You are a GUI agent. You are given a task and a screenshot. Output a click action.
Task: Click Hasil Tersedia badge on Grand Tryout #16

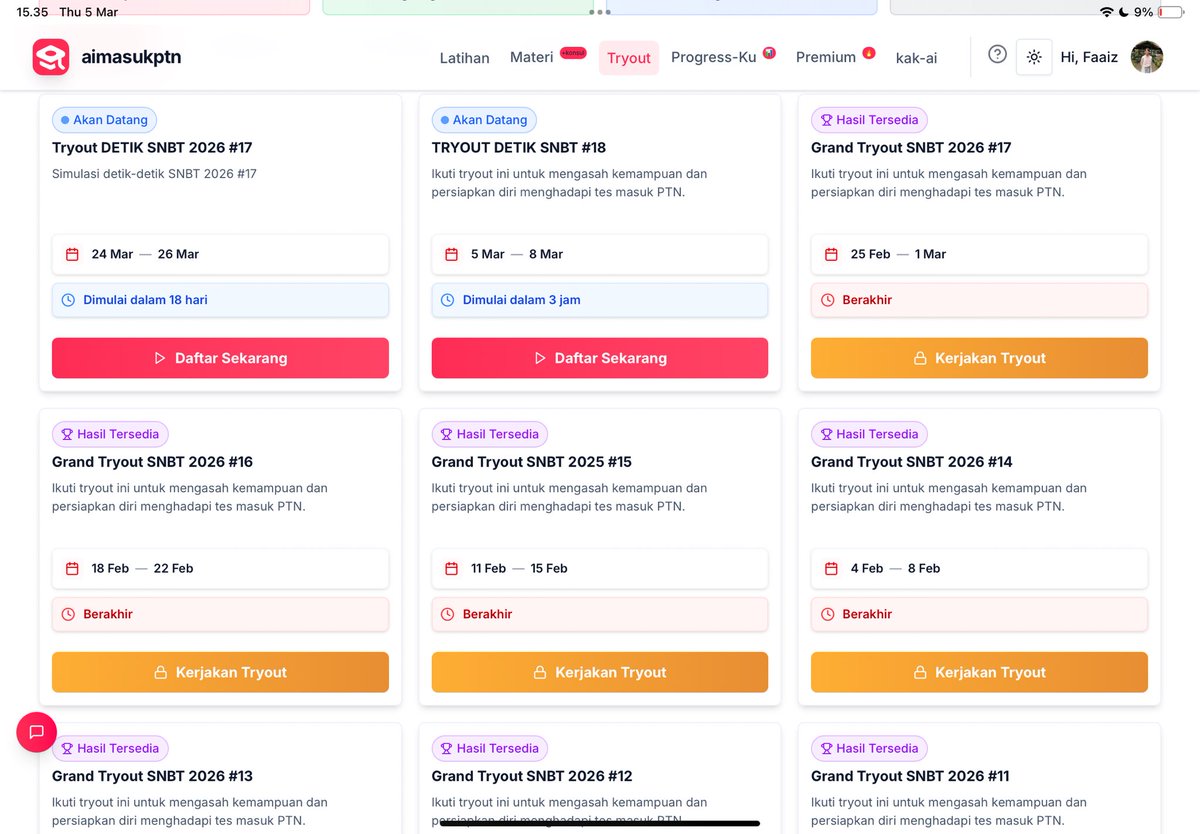(x=110, y=434)
